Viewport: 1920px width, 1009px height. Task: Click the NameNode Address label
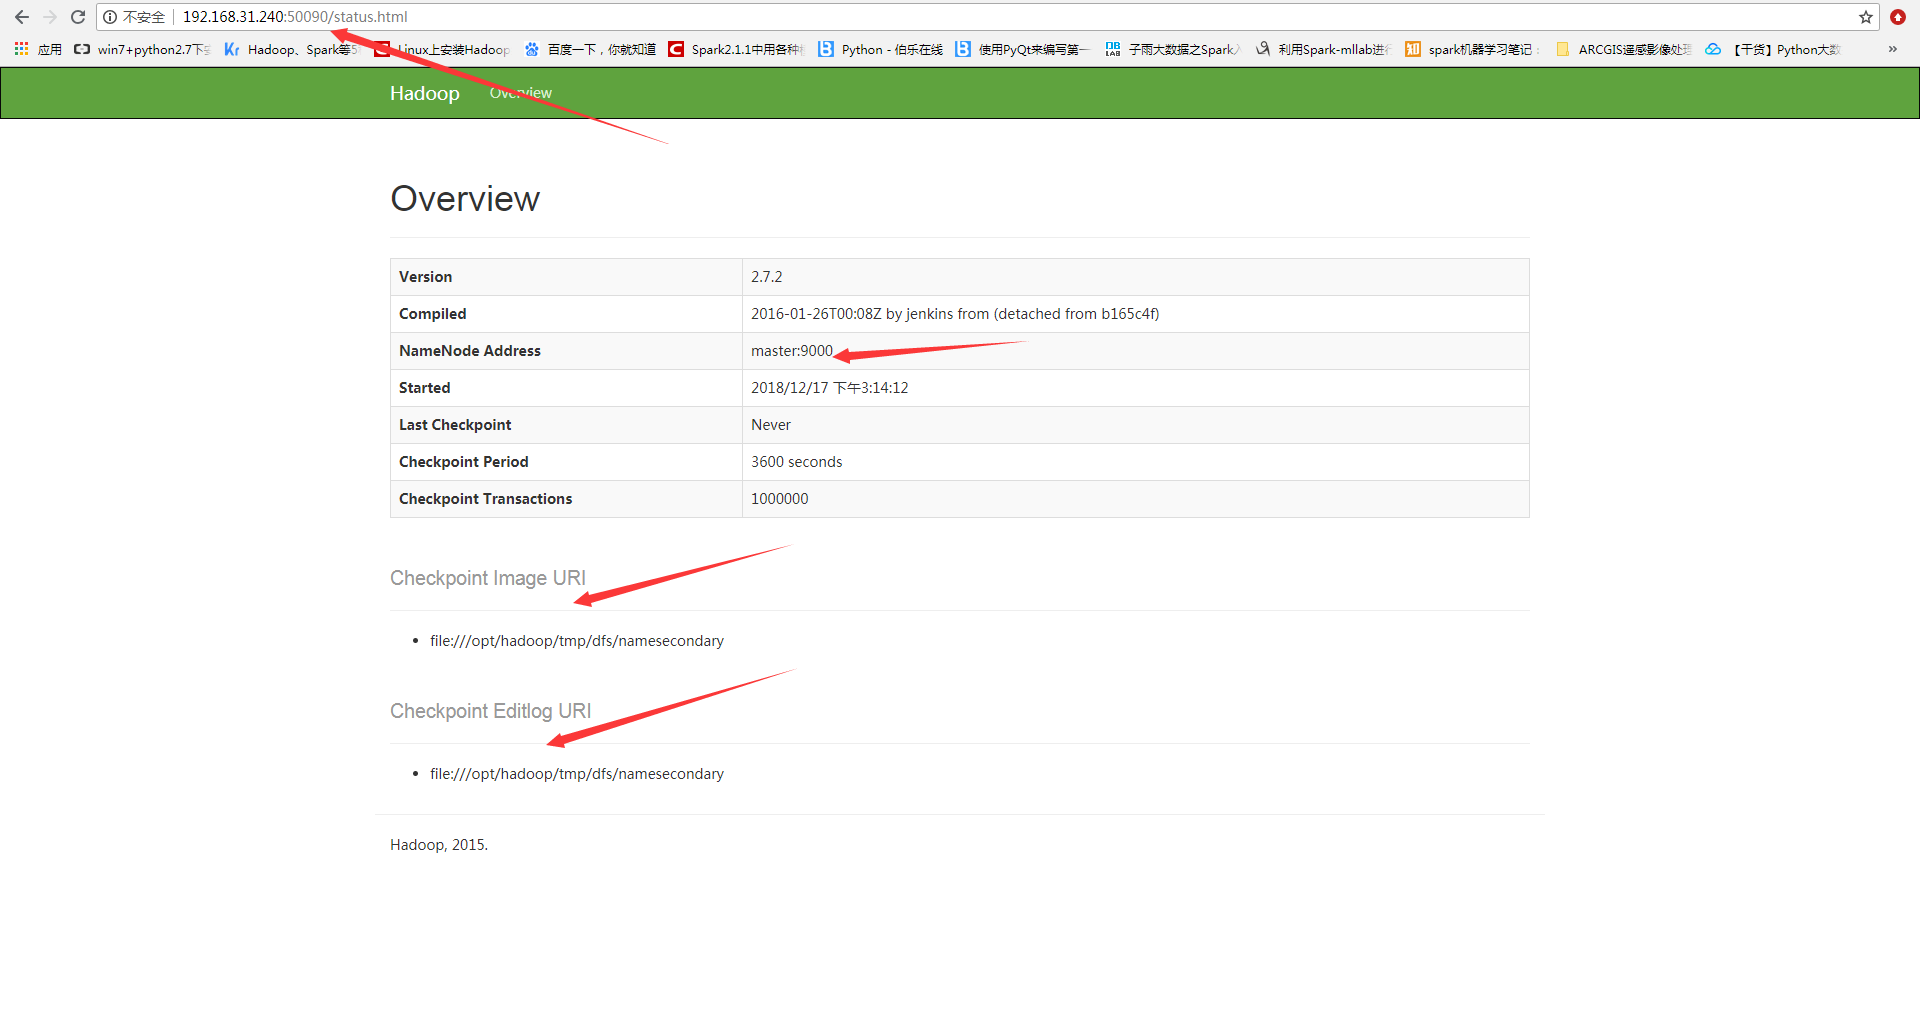coord(470,351)
